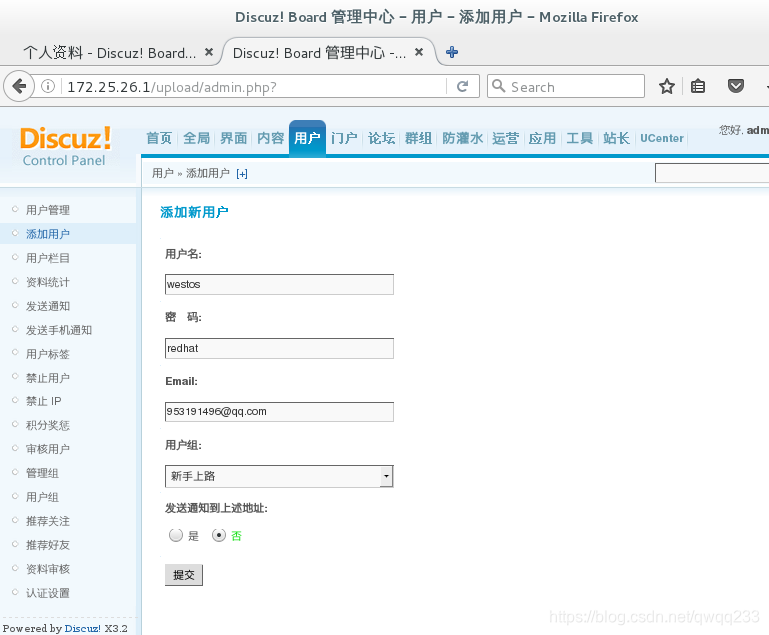769x635 pixels.
Task: Open the 全局 navigation menu
Action: click(196, 138)
